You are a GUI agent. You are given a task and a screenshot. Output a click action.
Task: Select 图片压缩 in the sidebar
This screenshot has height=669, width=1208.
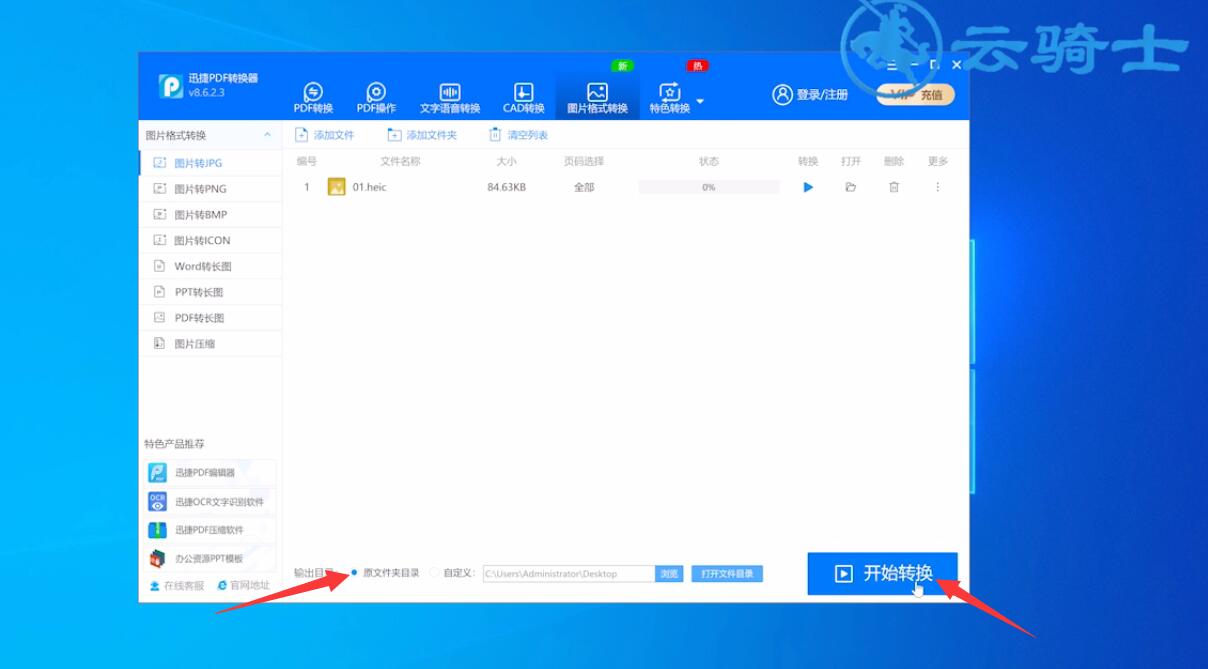coord(210,344)
